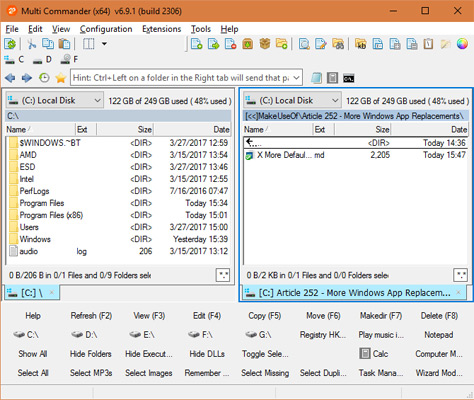
Task: Open the Edit menu
Action: tap(35, 29)
